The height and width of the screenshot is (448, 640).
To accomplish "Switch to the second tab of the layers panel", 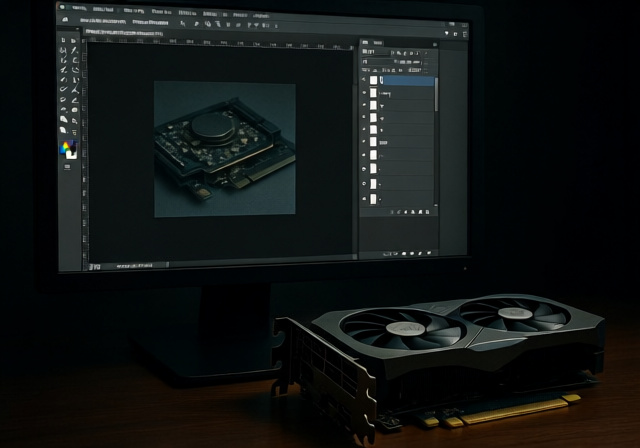I will [x=378, y=42].
